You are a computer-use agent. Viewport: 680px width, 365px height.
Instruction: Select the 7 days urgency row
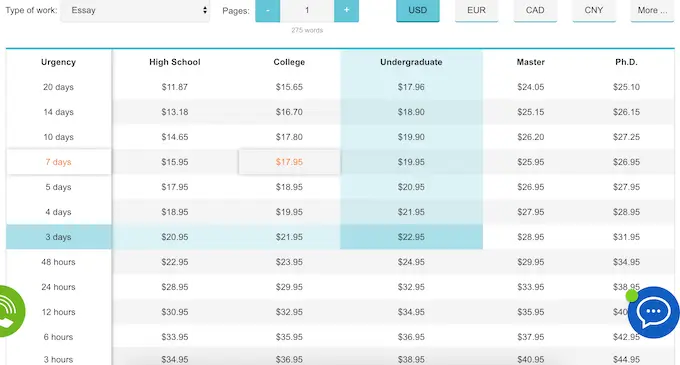59,162
